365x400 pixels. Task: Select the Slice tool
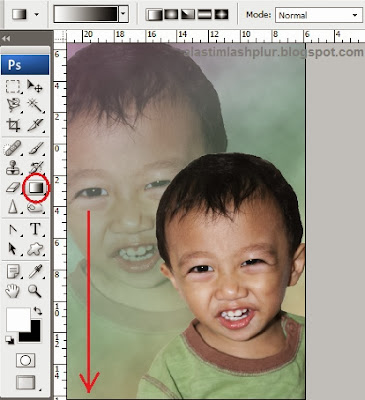tap(35, 125)
